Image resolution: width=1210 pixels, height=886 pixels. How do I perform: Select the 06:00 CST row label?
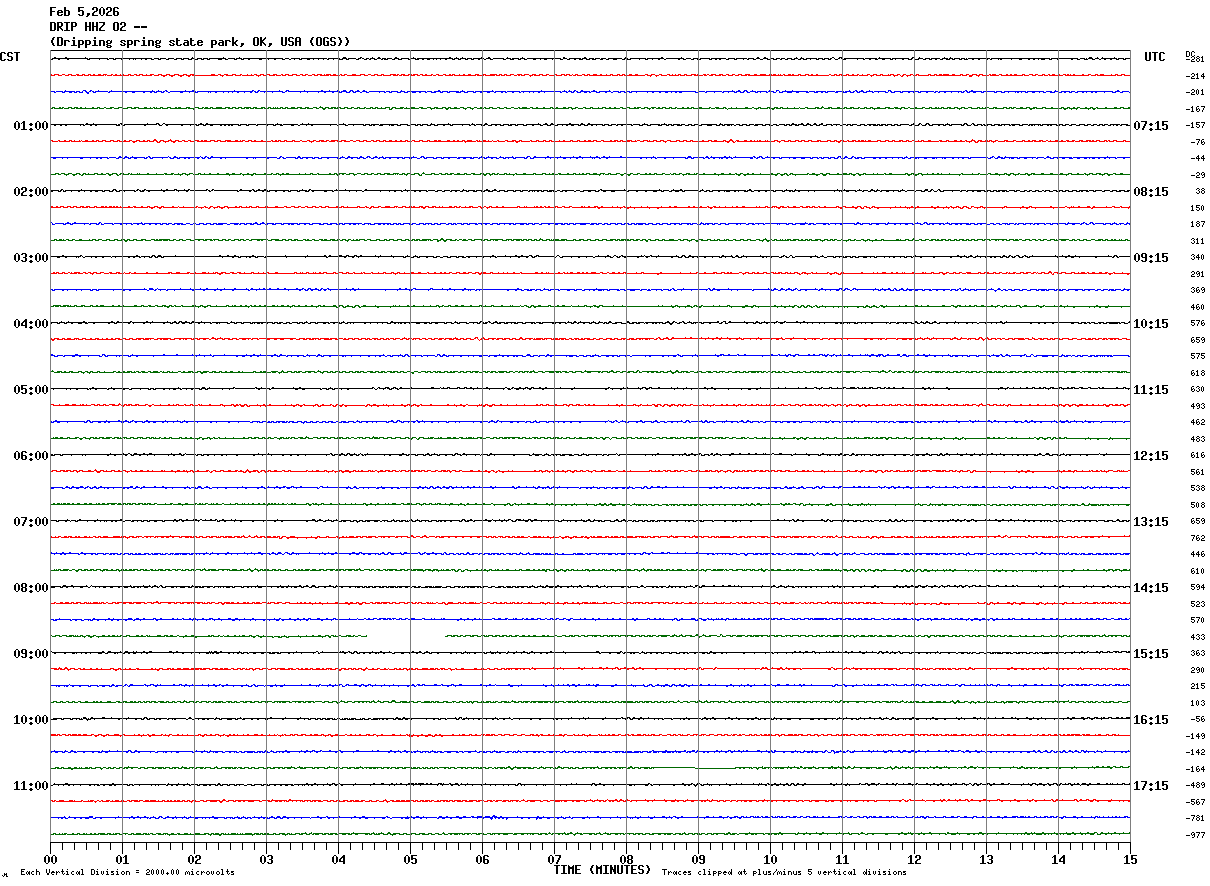tap(31, 456)
